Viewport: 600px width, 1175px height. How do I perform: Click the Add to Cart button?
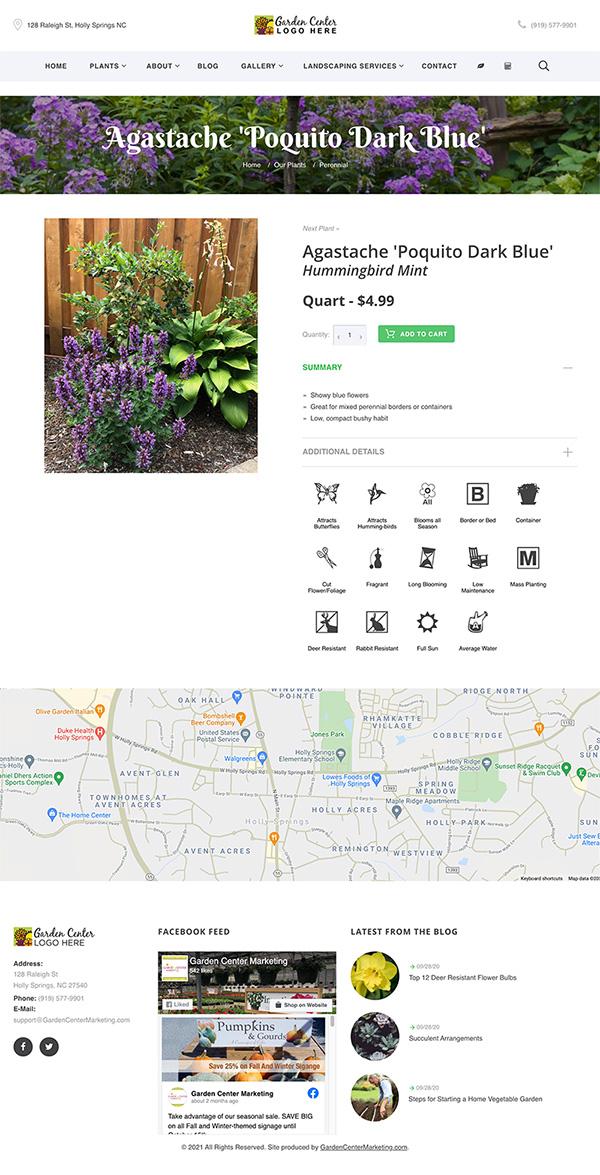416,333
